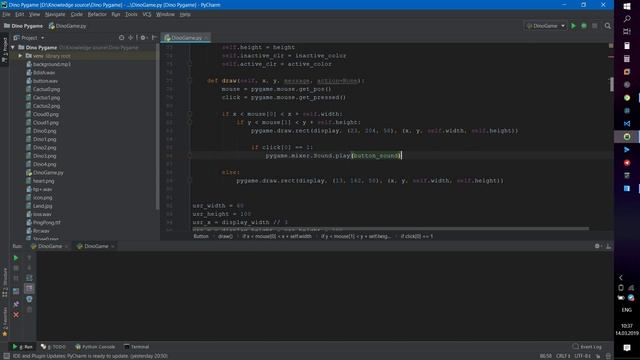Open the VCS menu

147,14
